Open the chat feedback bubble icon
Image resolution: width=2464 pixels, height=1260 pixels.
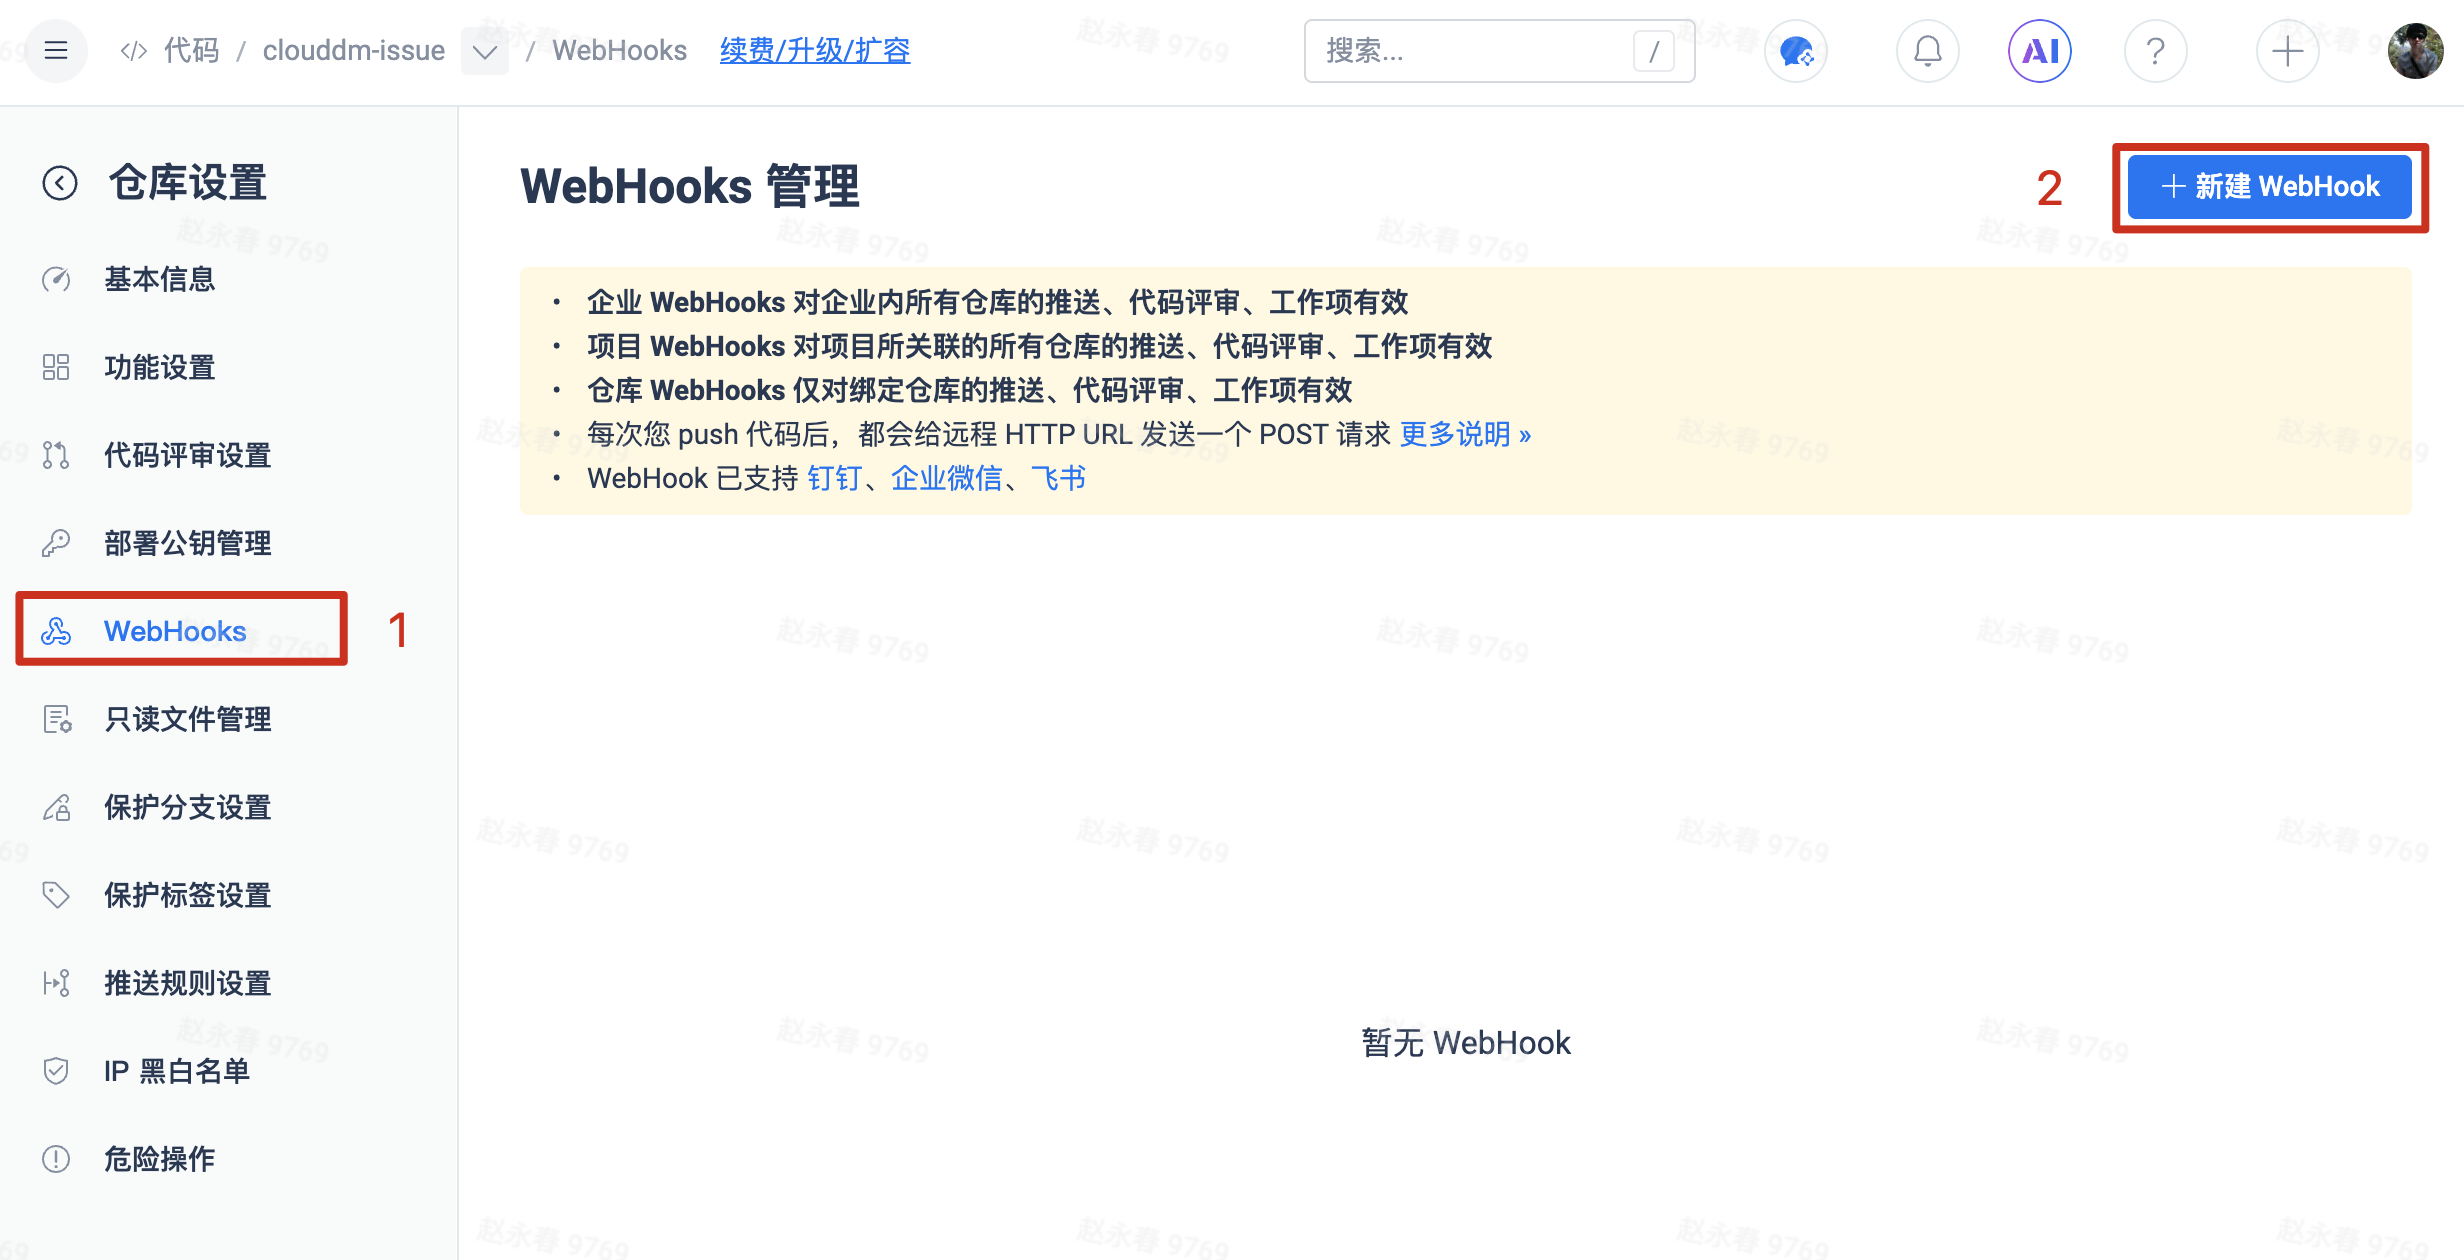[x=1796, y=50]
